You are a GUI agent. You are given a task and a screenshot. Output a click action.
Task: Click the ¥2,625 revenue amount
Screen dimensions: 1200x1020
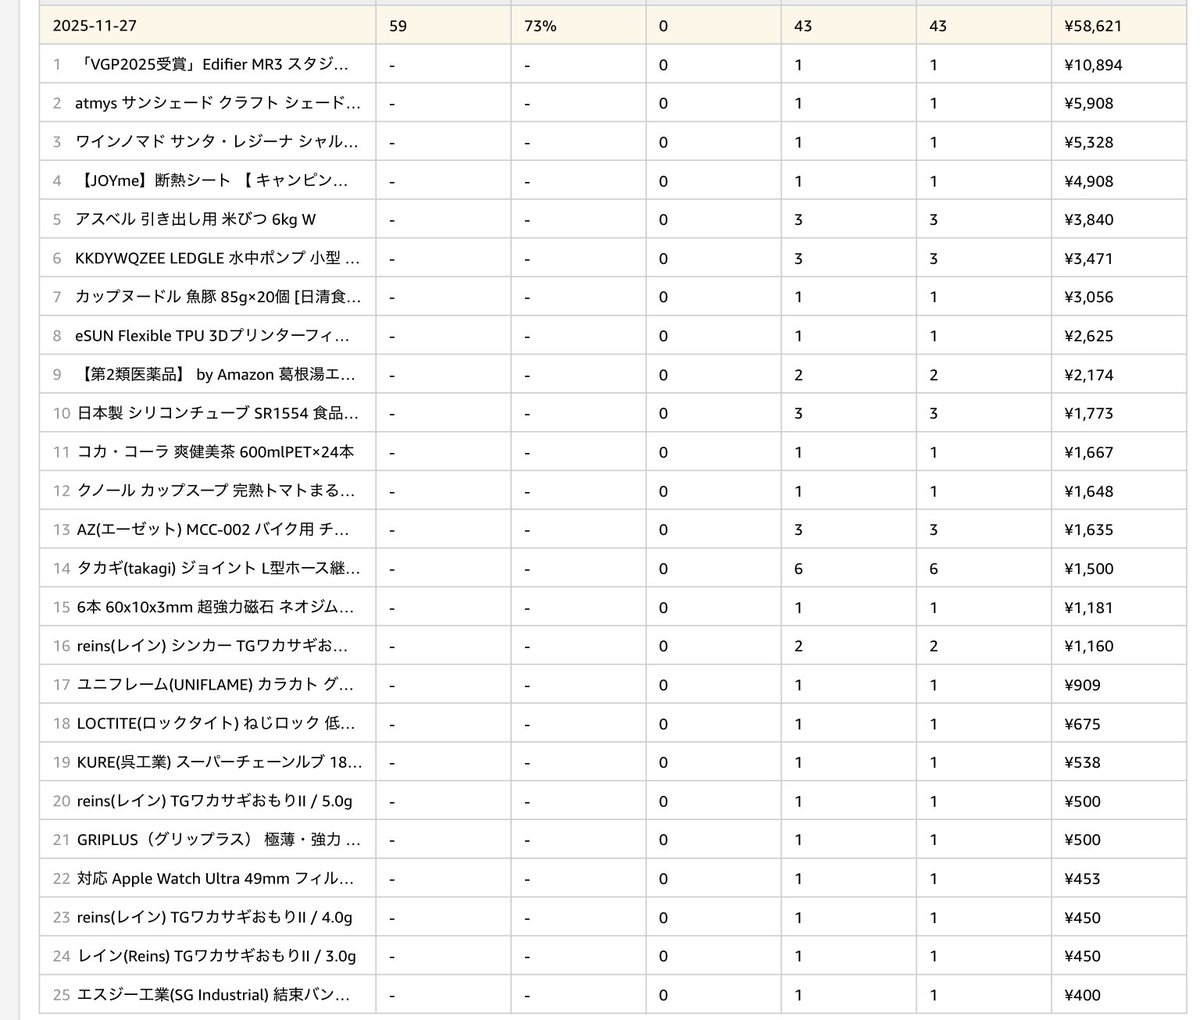(1090, 336)
